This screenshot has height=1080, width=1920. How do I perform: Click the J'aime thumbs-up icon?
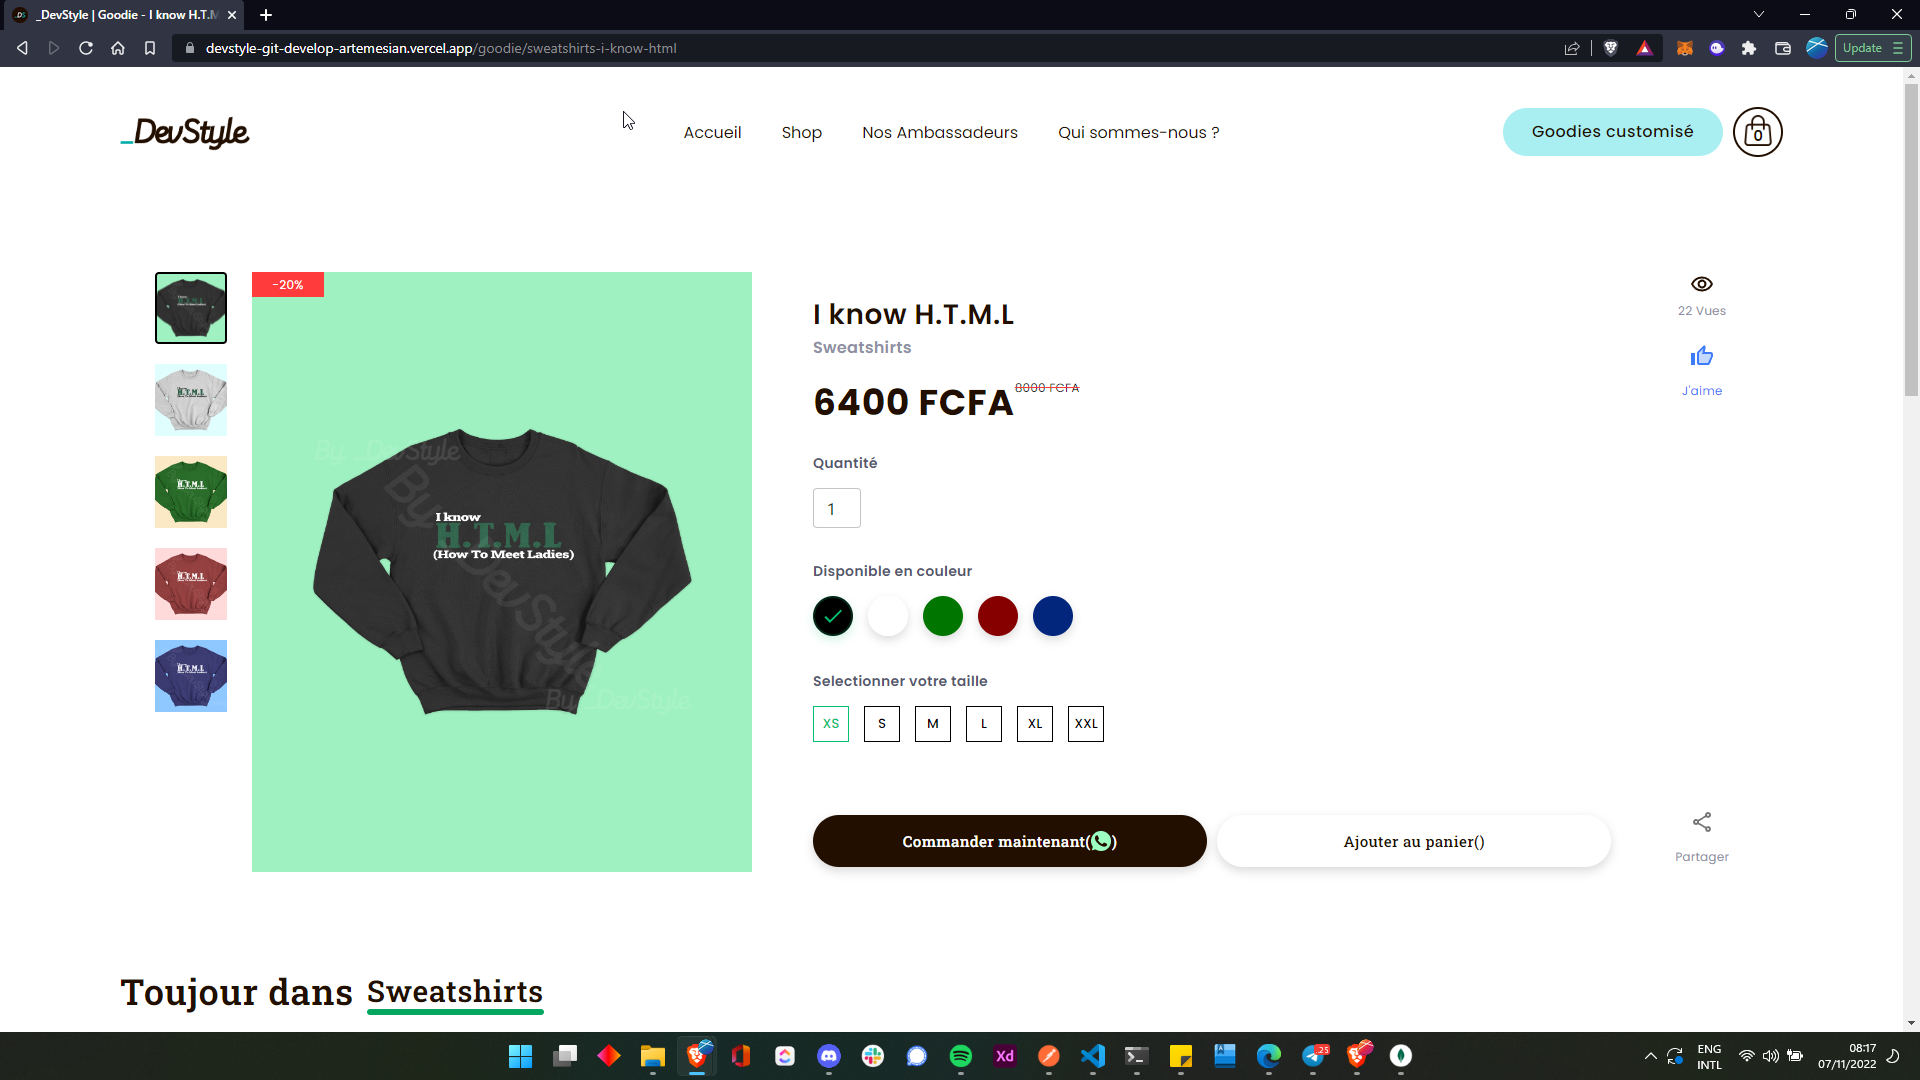tap(1701, 356)
